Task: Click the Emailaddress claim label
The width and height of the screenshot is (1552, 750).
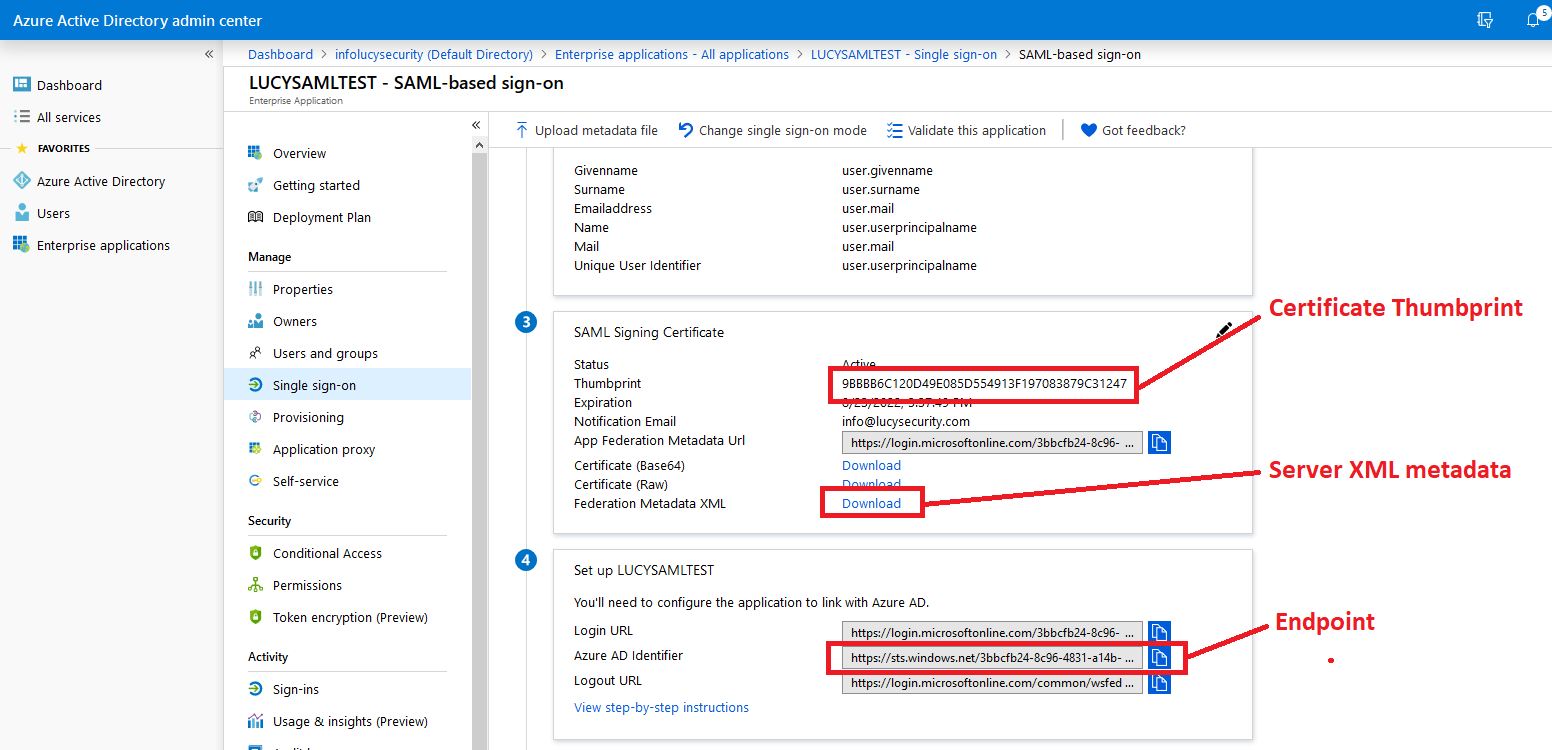Action: (x=612, y=208)
